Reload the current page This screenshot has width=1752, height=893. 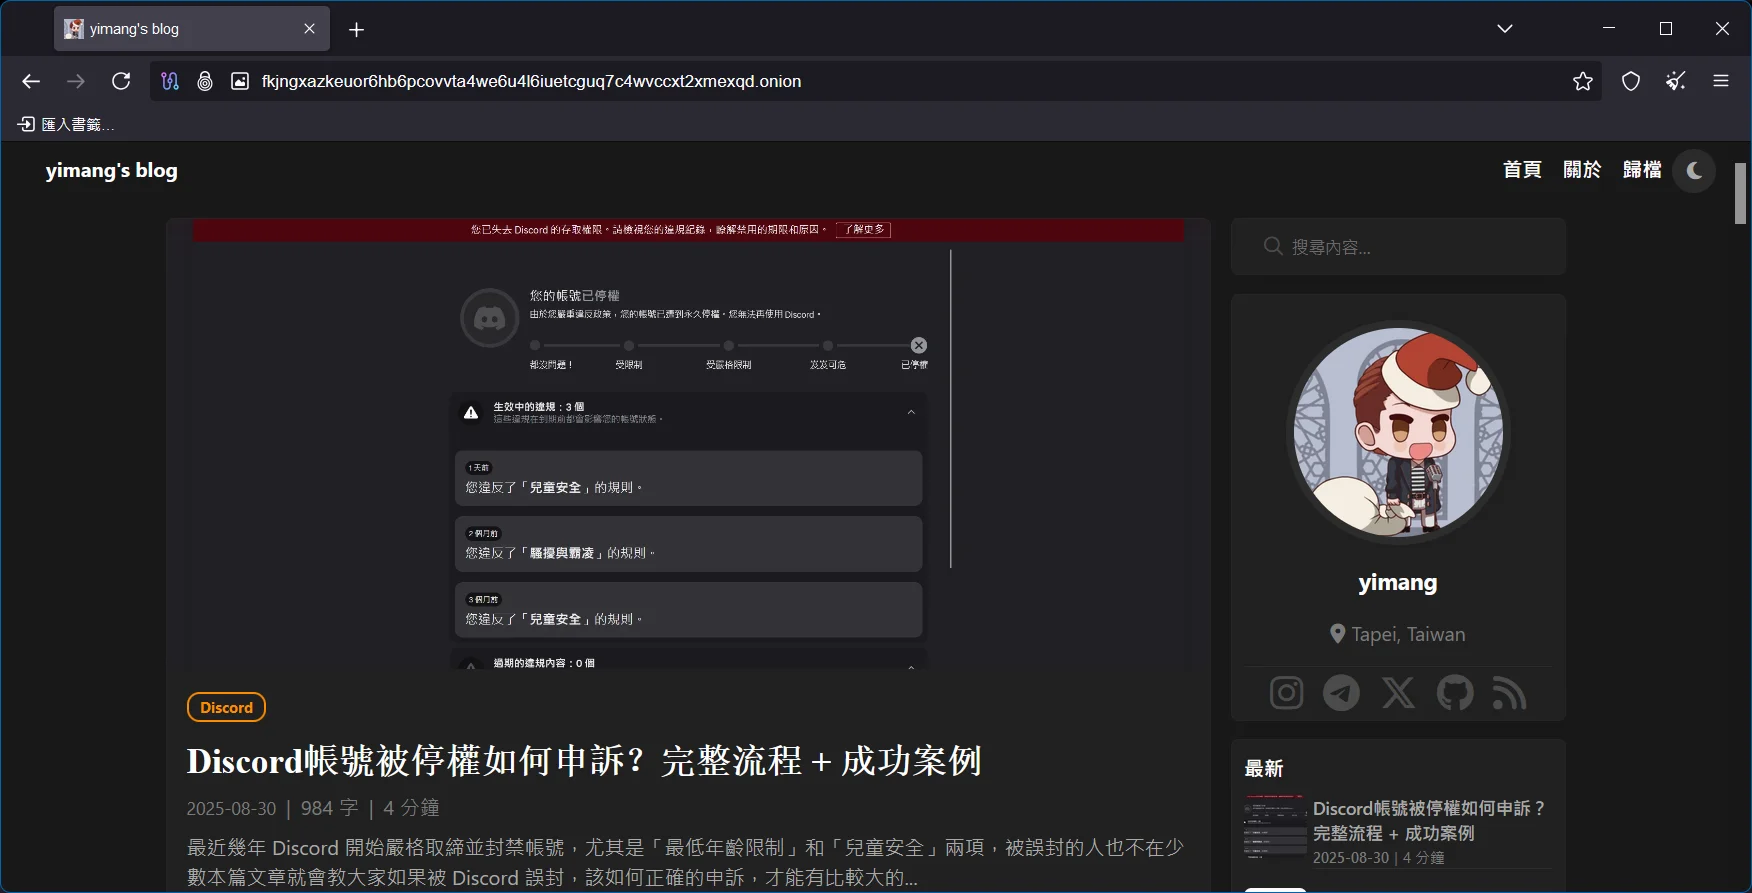[x=121, y=81]
